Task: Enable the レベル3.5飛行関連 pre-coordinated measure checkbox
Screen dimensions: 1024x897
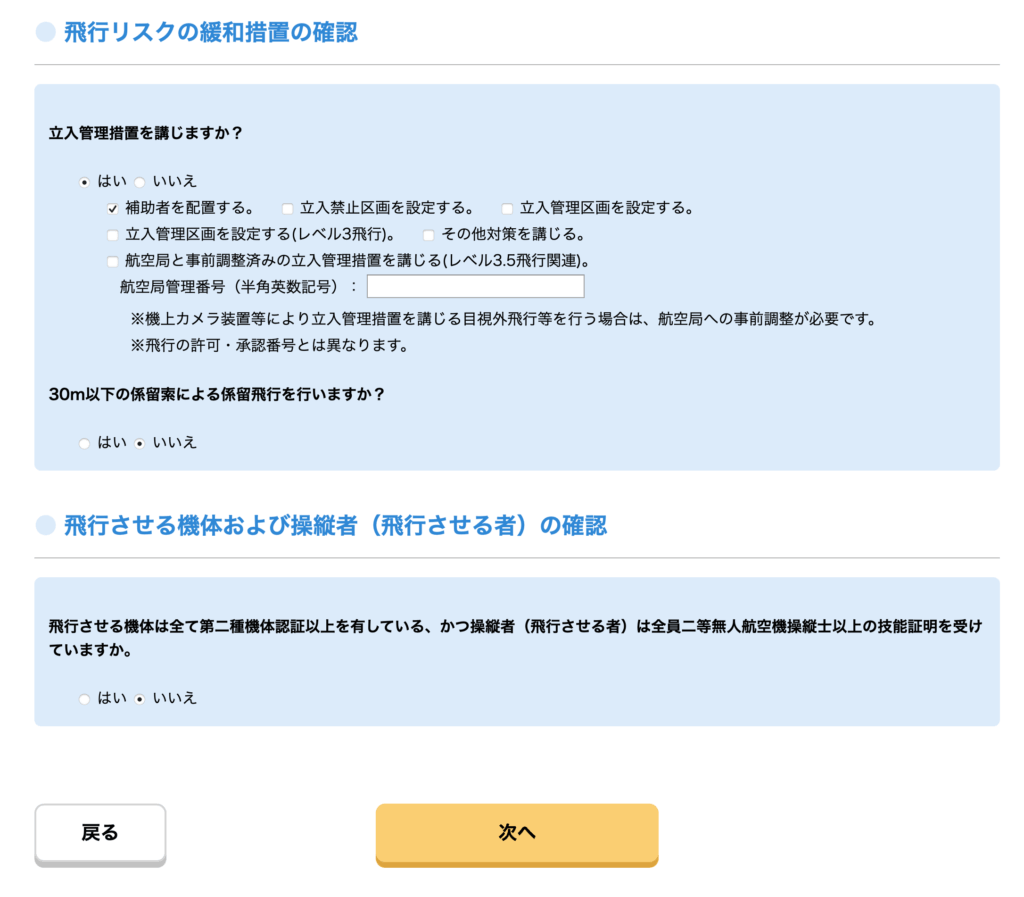Action: pos(113,262)
